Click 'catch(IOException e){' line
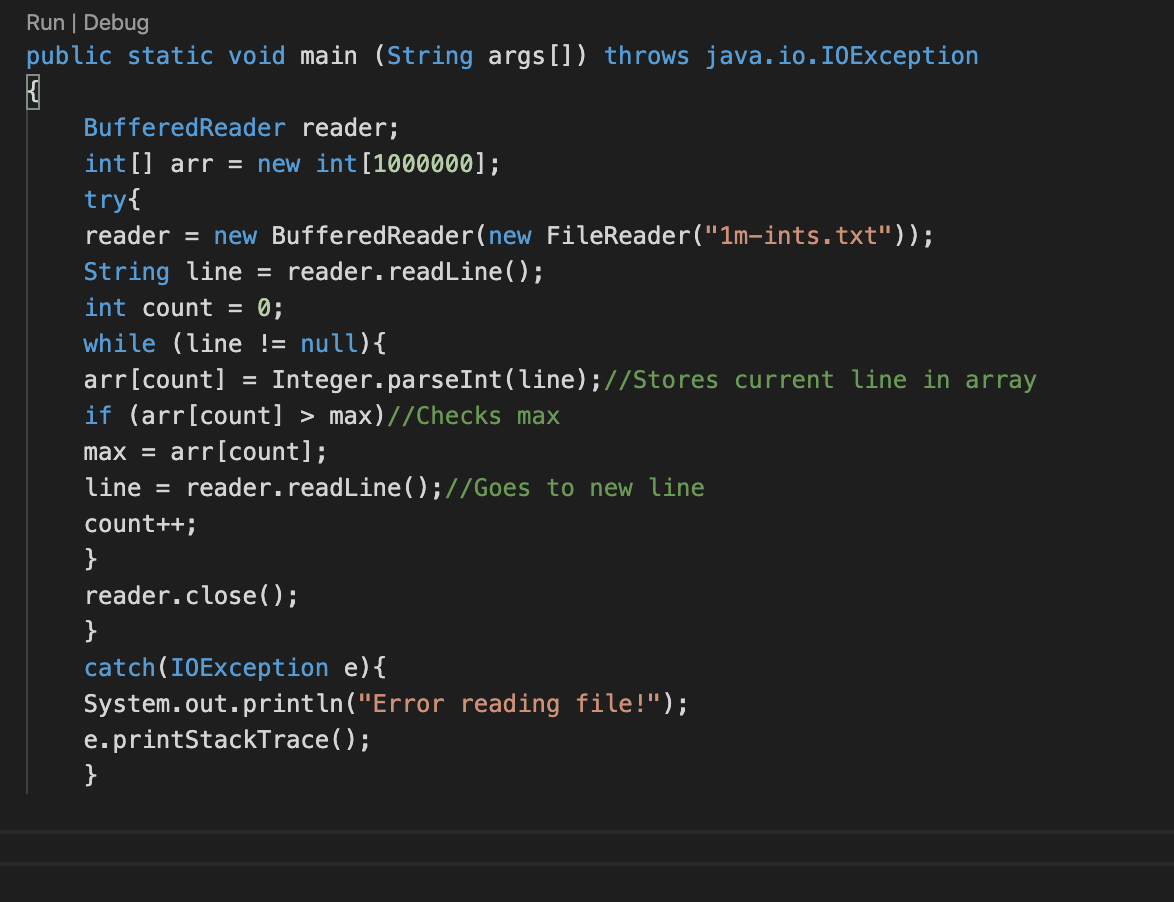The image size is (1174, 902). click(235, 668)
